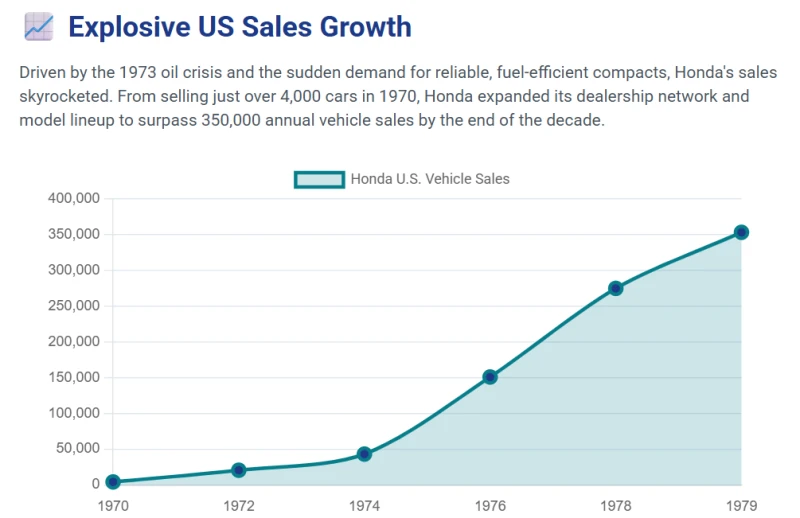
Task: Click the 200,000 y-axis label
Action: [x=74, y=341]
